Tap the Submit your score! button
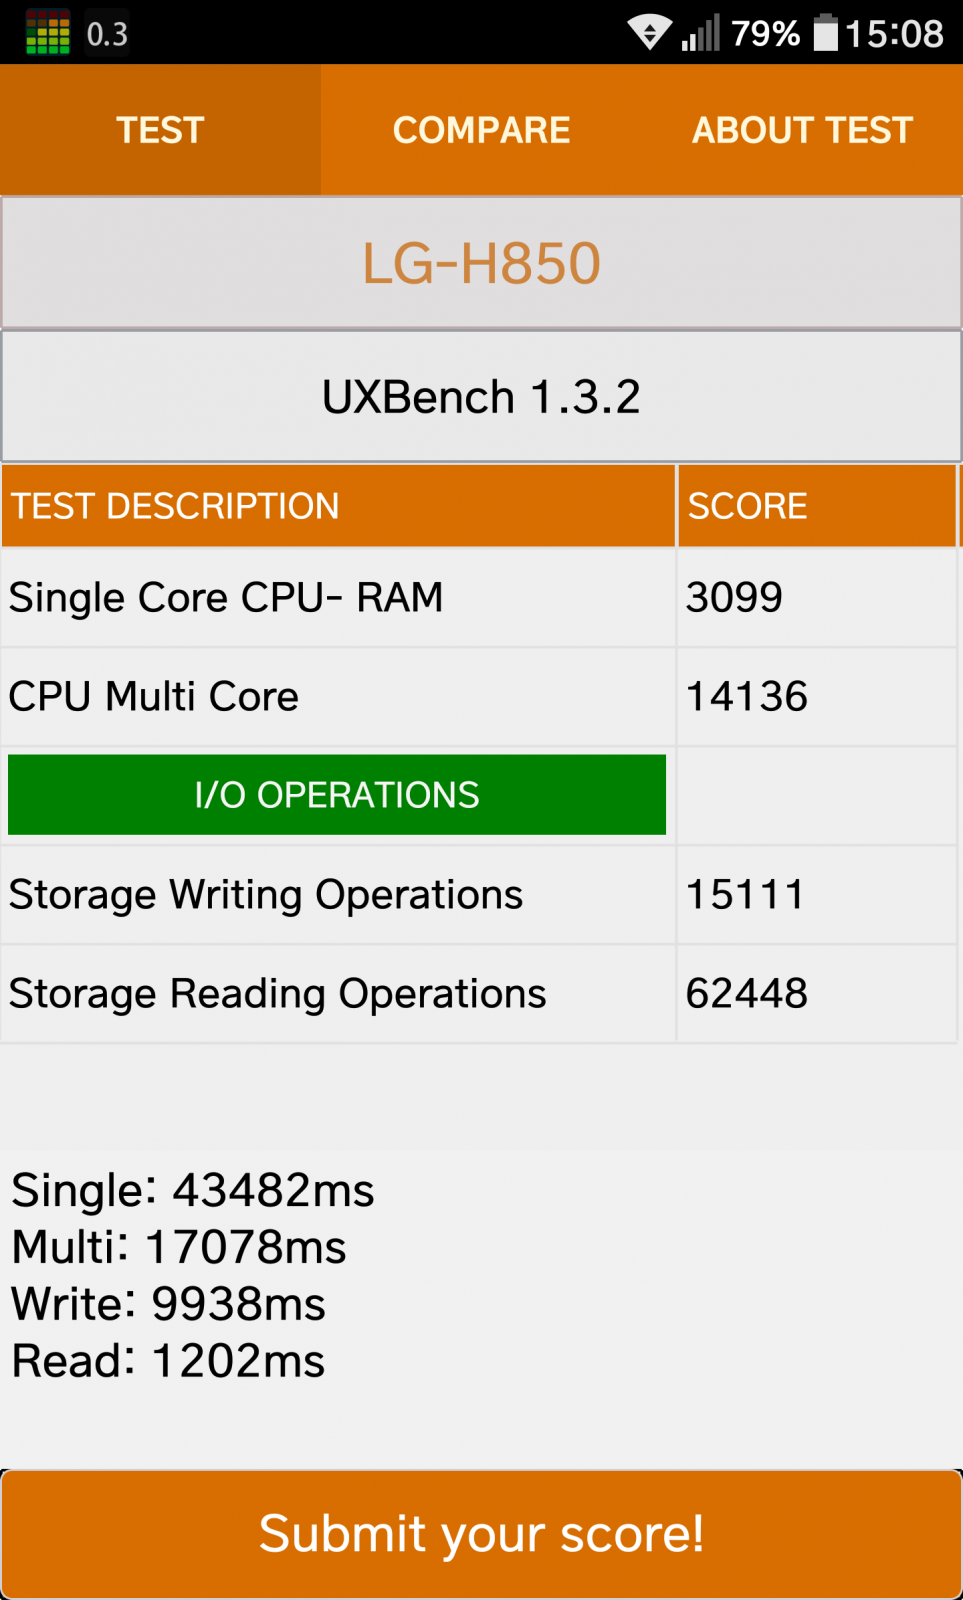The height and width of the screenshot is (1600, 963). pyautogui.click(x=481, y=1534)
